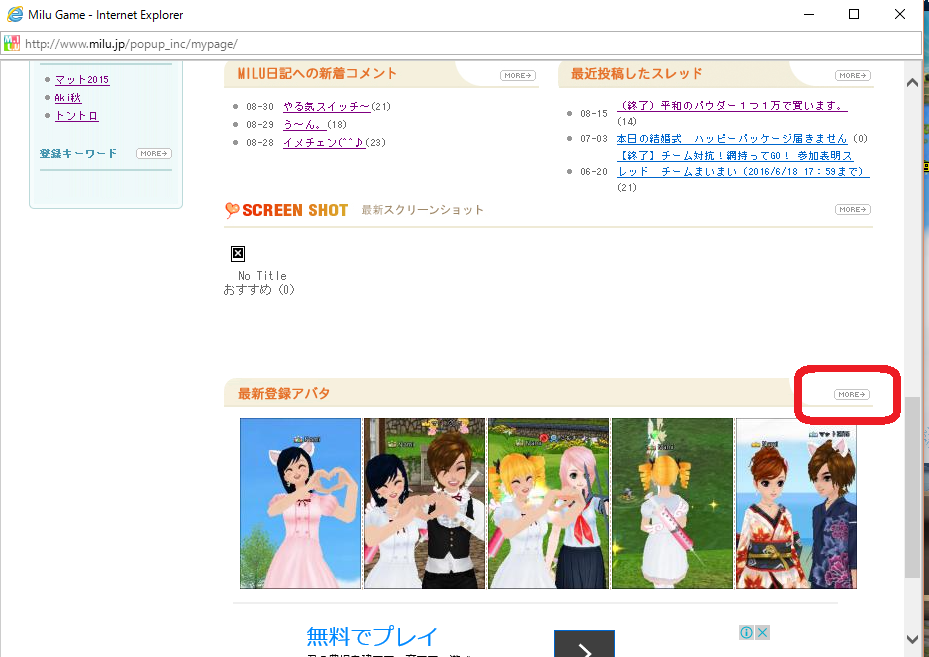Image resolution: width=929 pixels, height=657 pixels.
Task: Open thread (終了) 平和のパウダー１つ１万で買います。
Action: (732, 105)
